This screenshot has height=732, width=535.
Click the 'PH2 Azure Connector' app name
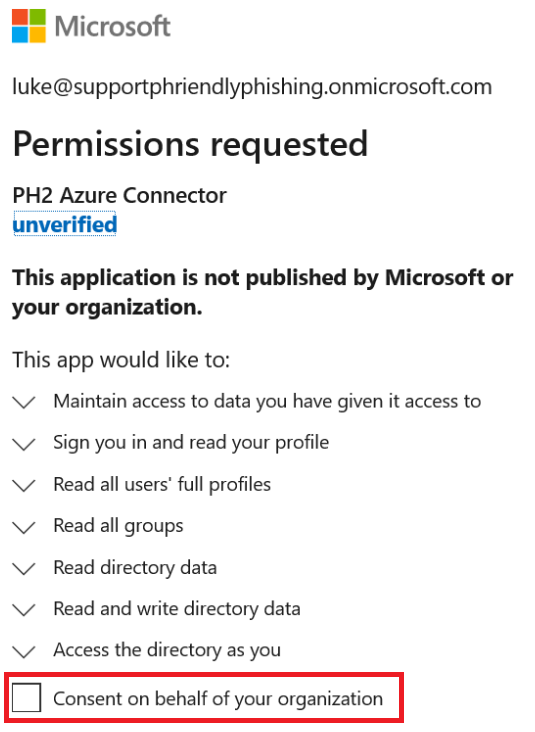(x=120, y=195)
